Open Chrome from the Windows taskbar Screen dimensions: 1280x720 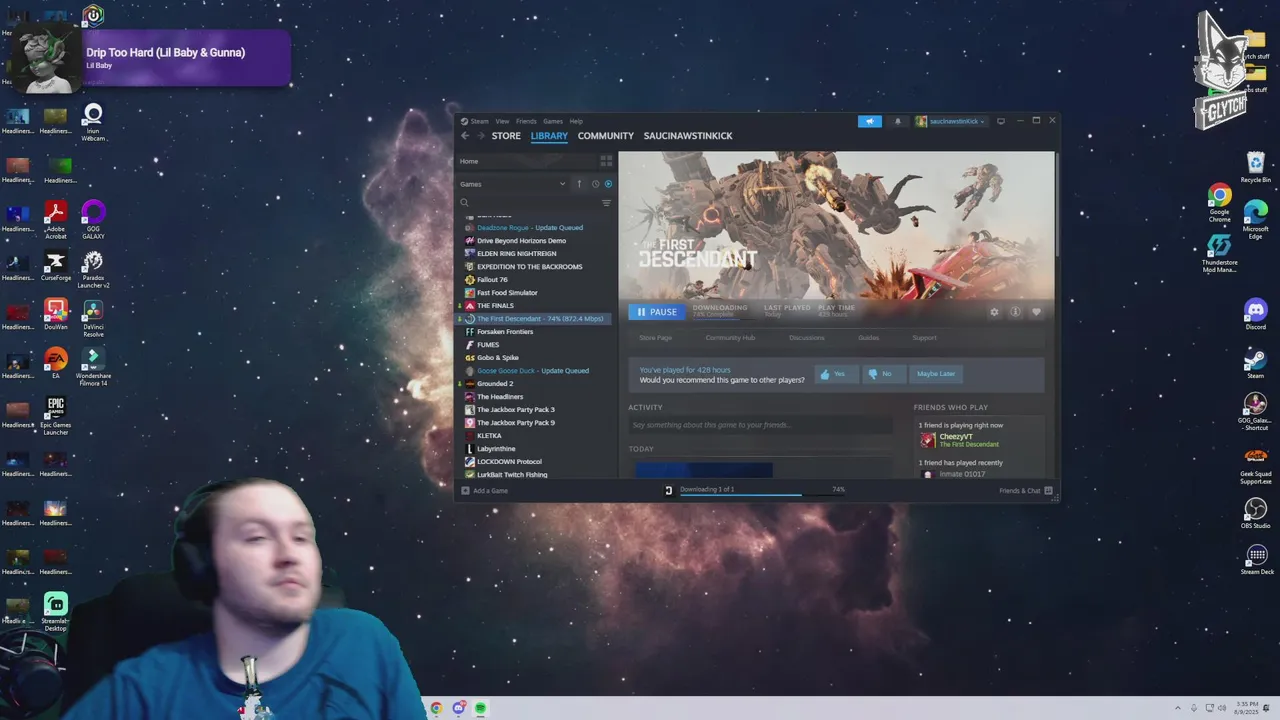436,708
